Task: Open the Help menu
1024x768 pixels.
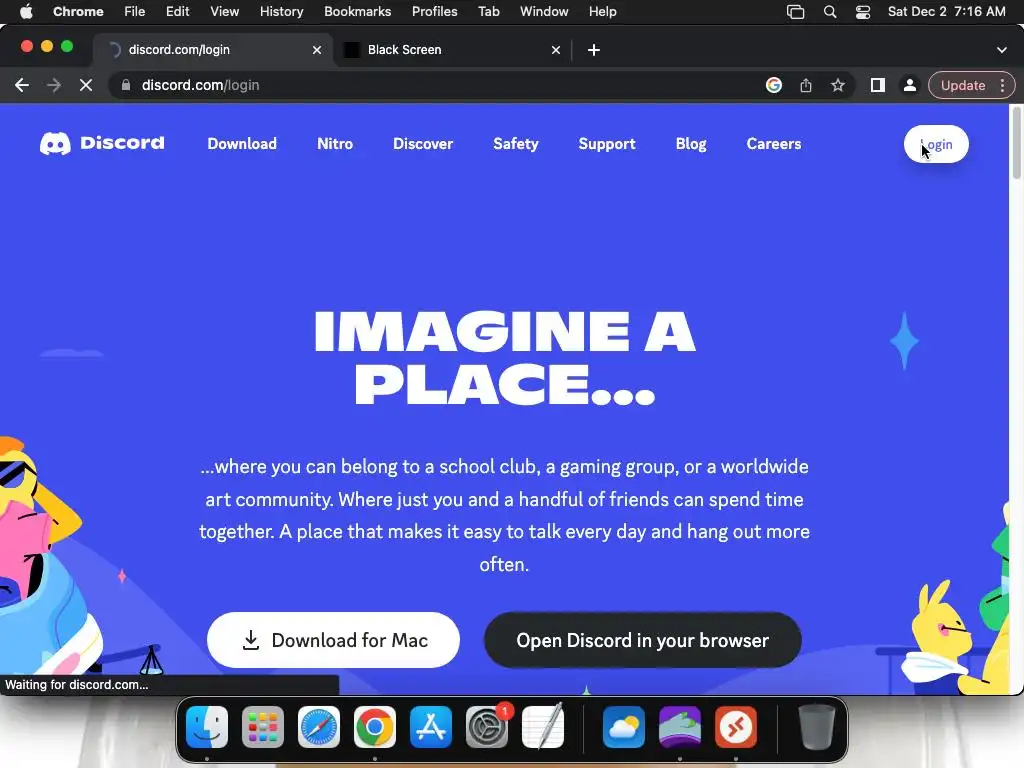Action: pos(602,11)
